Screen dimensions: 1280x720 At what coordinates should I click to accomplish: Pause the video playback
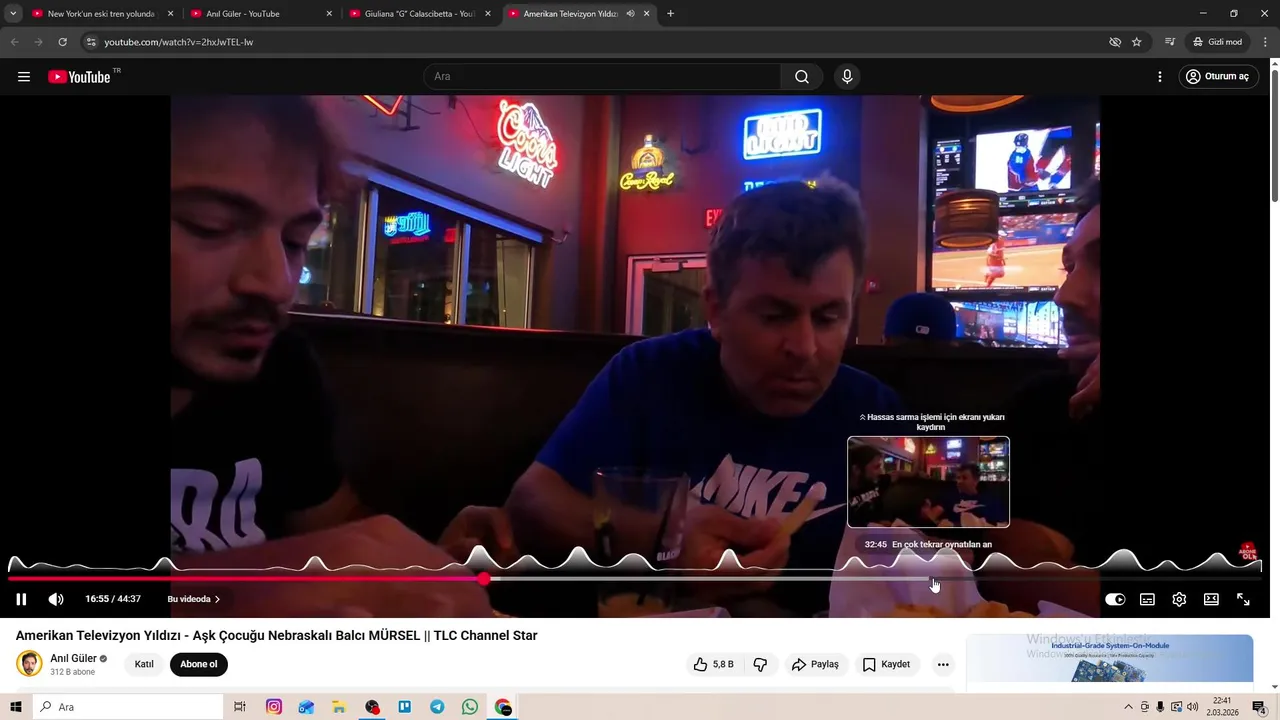pos(21,599)
